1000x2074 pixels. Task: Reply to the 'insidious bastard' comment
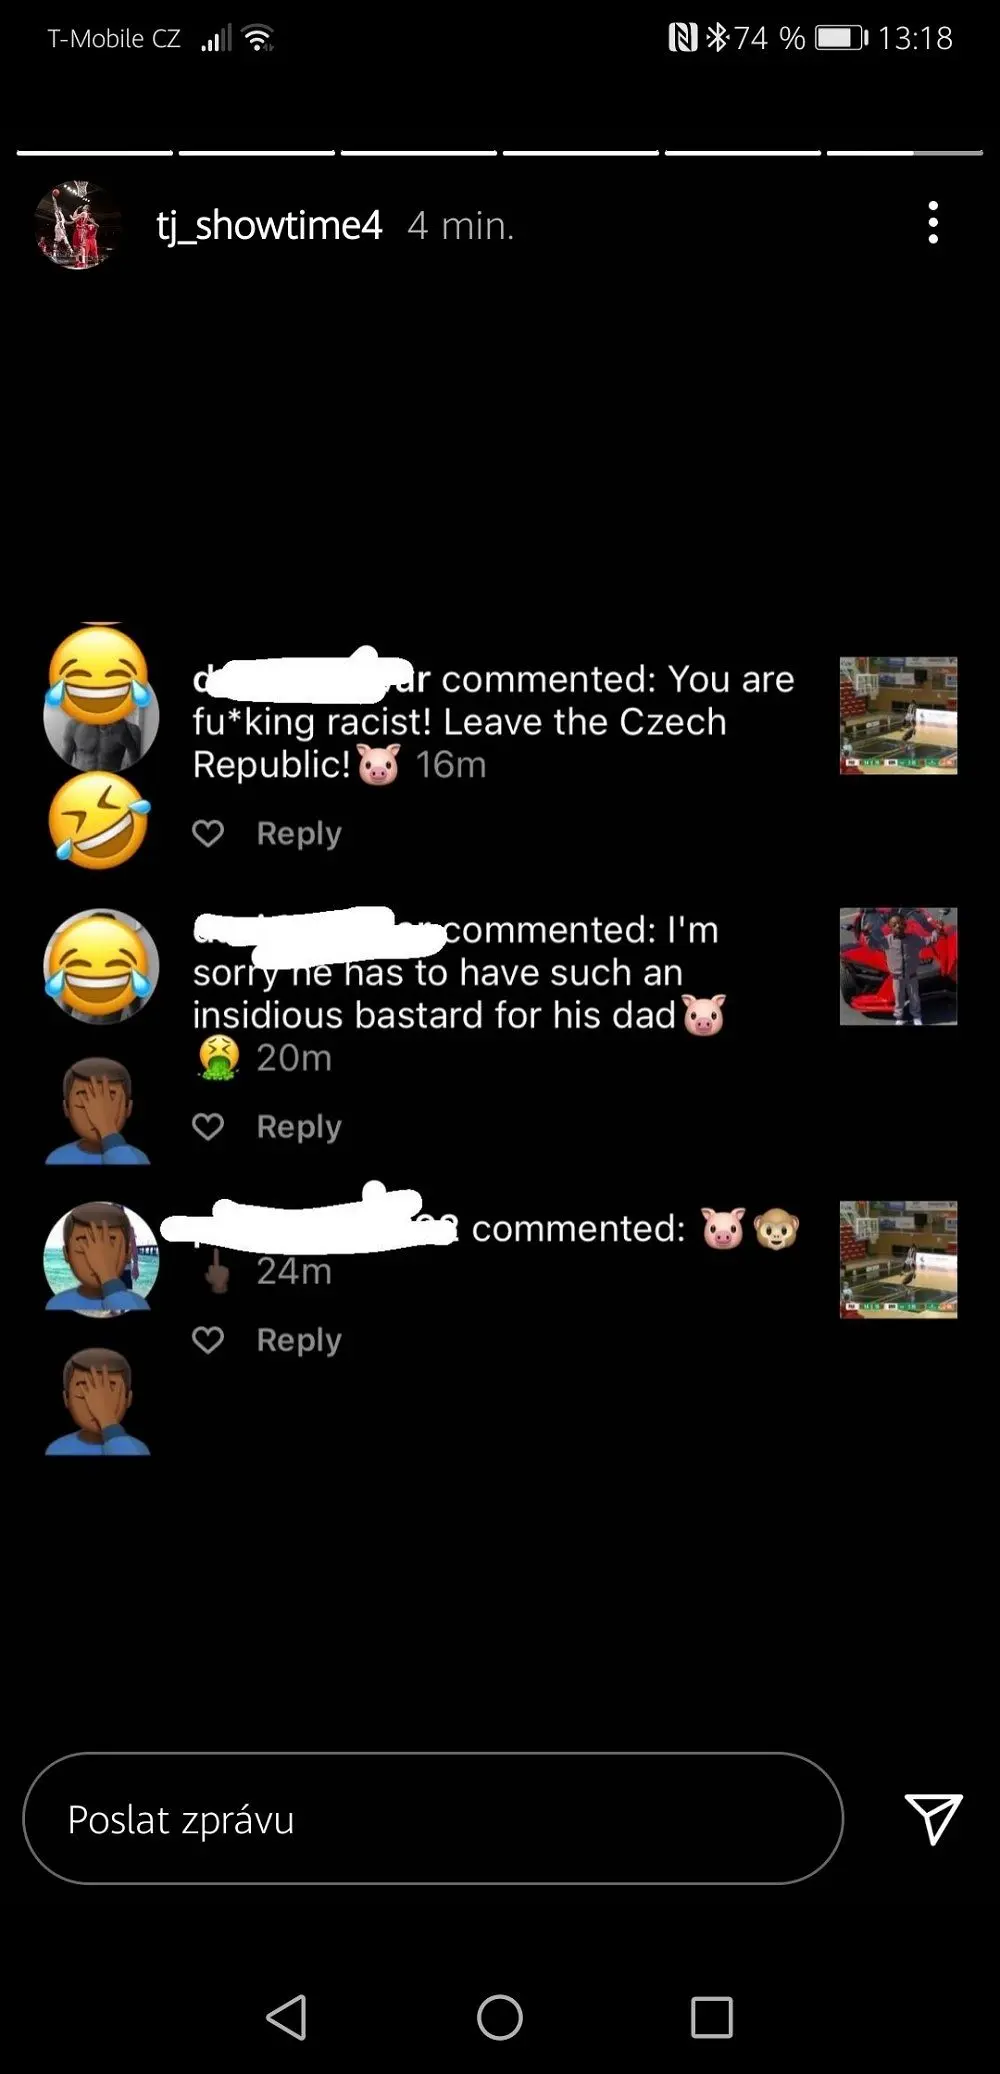point(299,1127)
